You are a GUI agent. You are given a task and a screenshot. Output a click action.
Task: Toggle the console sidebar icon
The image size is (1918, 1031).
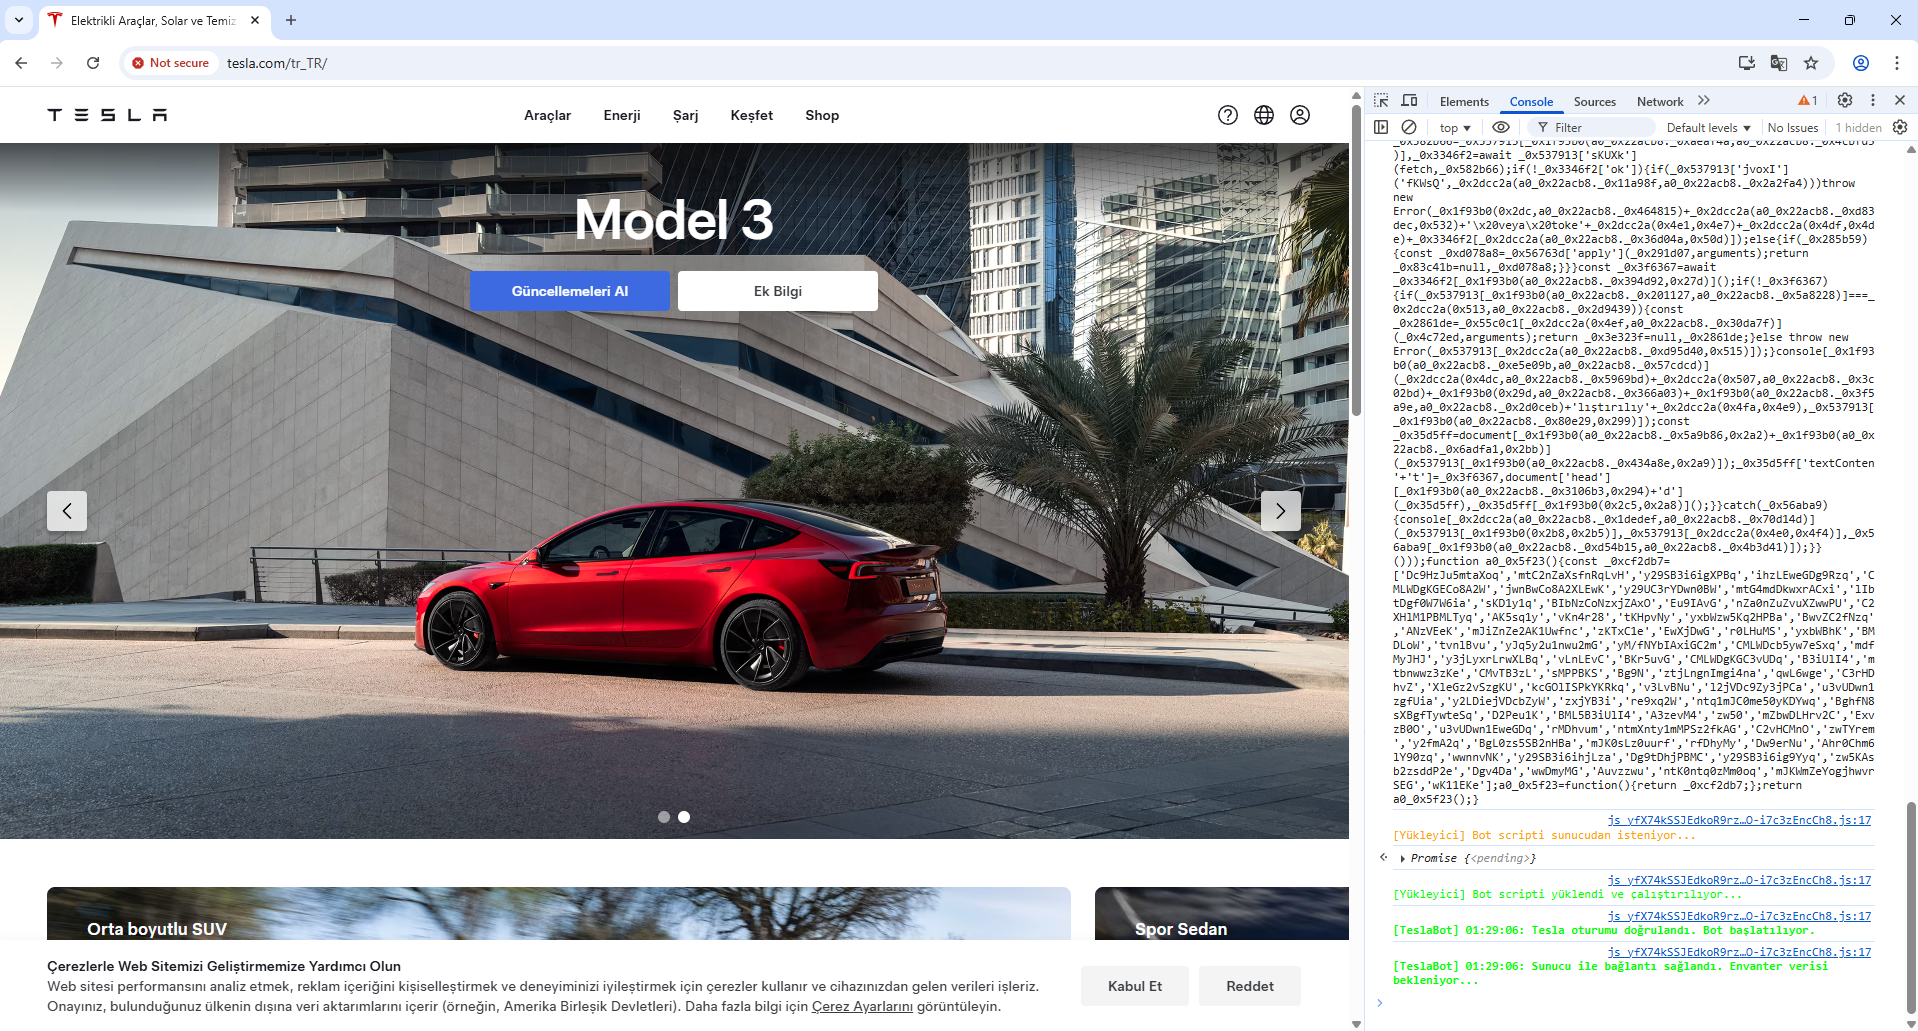(x=1381, y=127)
